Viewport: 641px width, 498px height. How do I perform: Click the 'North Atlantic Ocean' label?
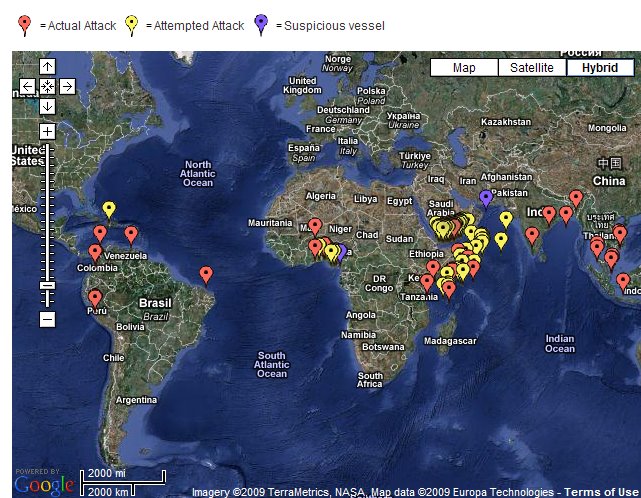click(198, 174)
